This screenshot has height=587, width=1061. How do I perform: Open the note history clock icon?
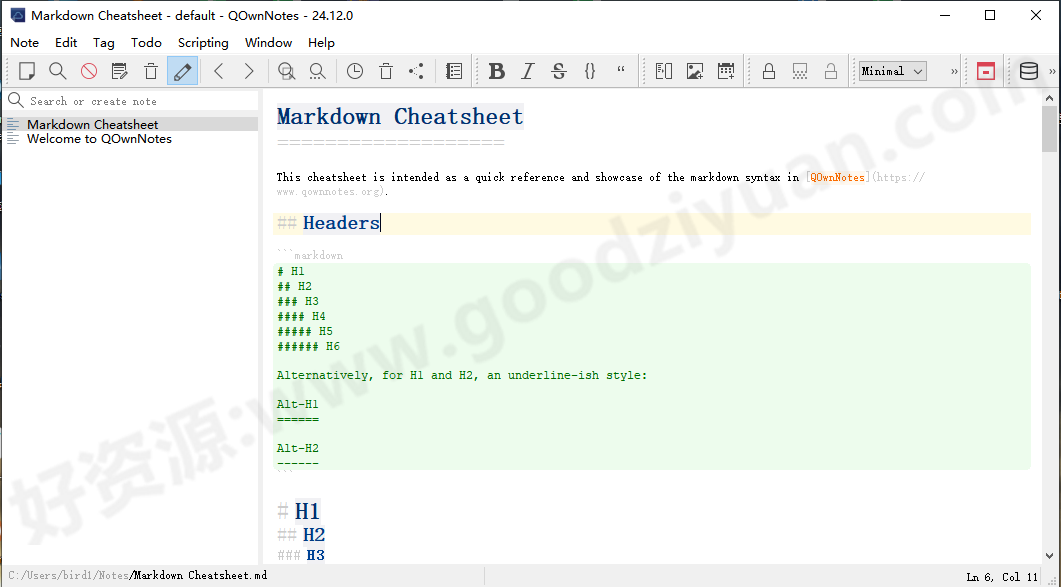point(355,71)
